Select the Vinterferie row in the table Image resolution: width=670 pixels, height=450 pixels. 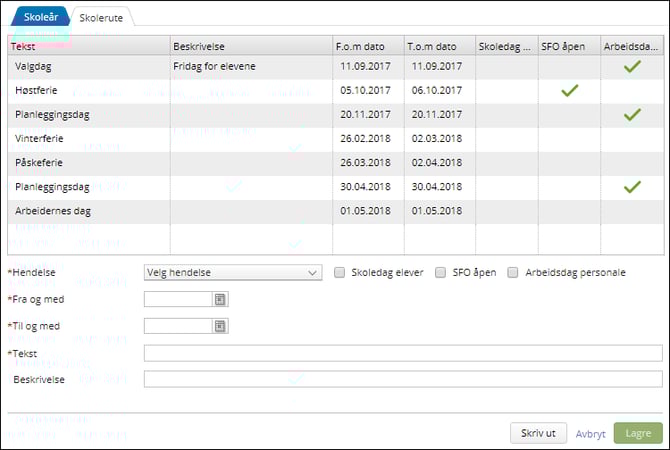[x=90, y=139]
